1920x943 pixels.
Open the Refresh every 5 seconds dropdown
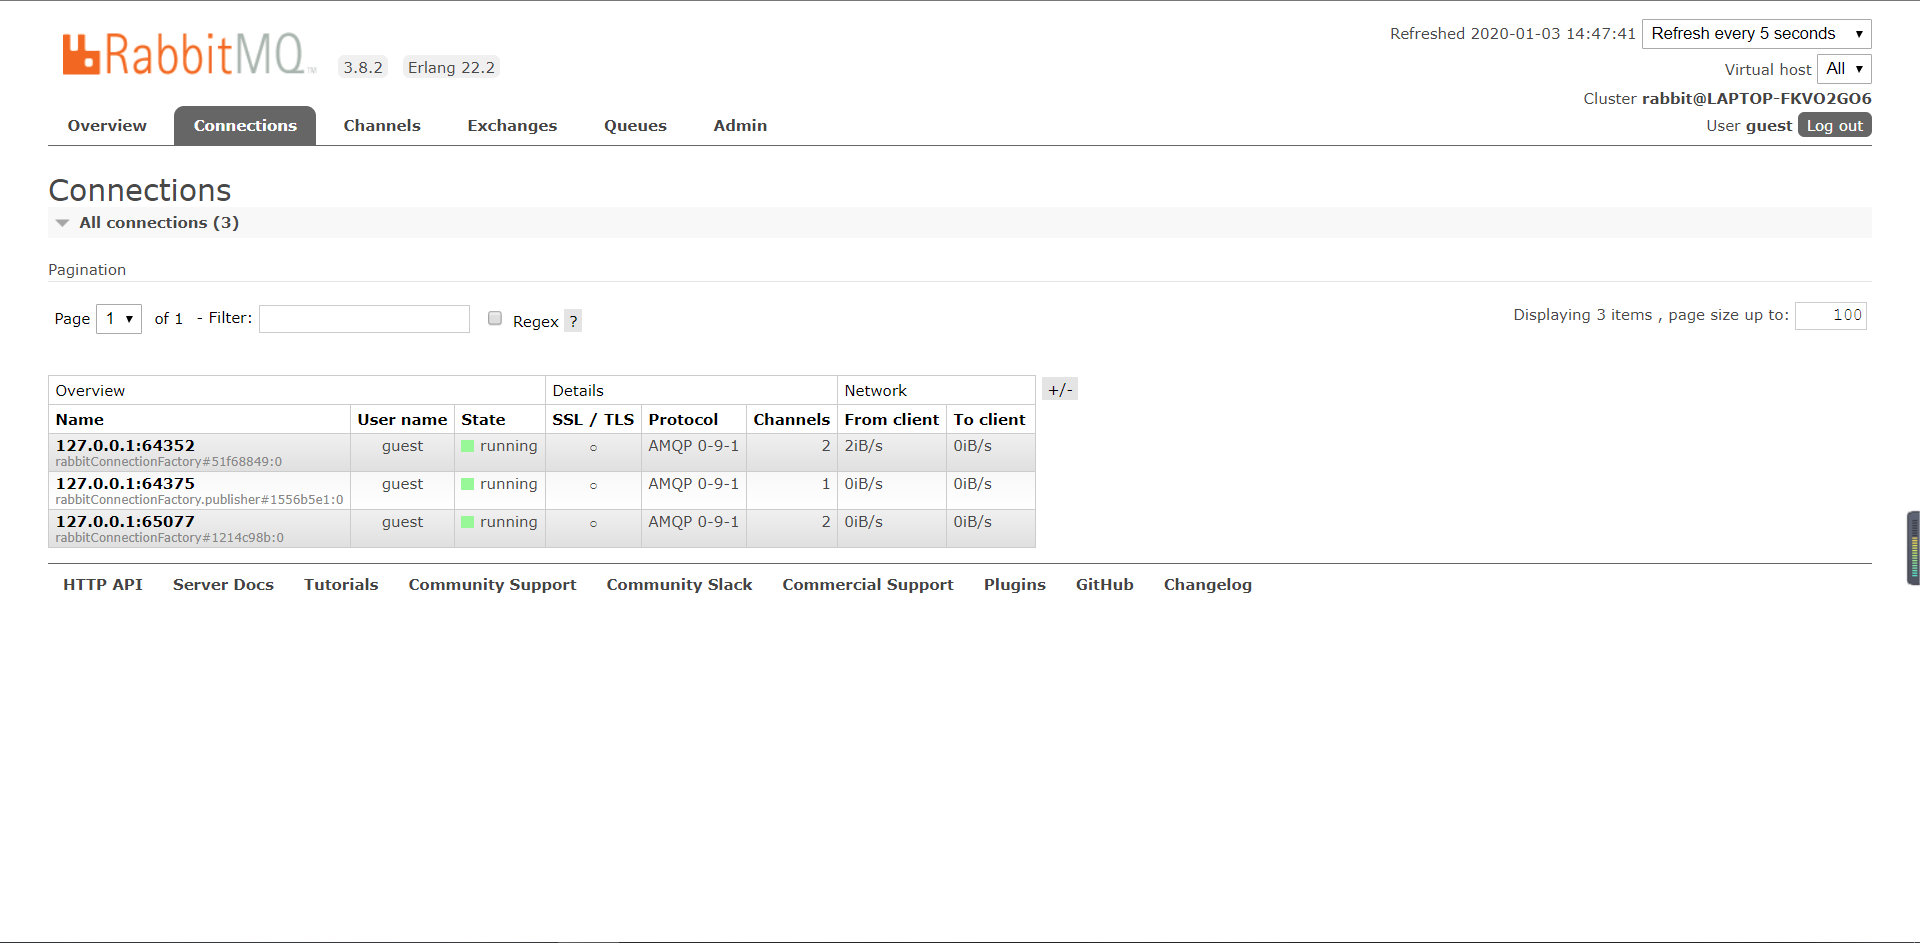coord(1756,34)
